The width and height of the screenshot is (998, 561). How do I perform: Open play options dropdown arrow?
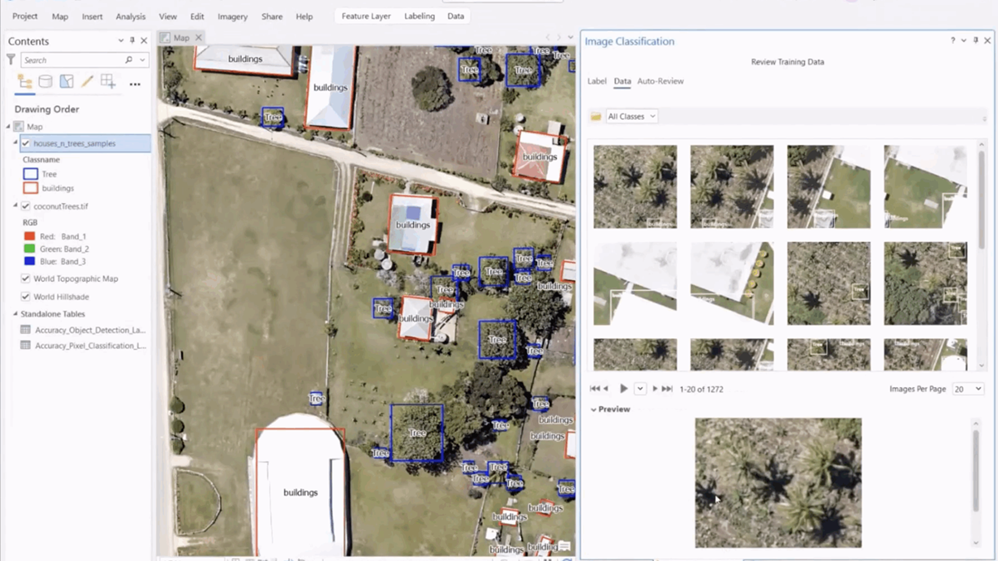click(x=640, y=388)
